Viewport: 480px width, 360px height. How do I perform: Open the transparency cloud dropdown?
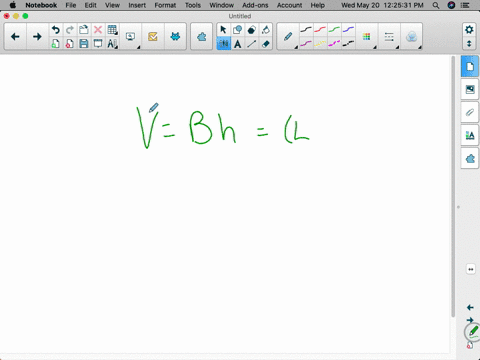coord(411,37)
